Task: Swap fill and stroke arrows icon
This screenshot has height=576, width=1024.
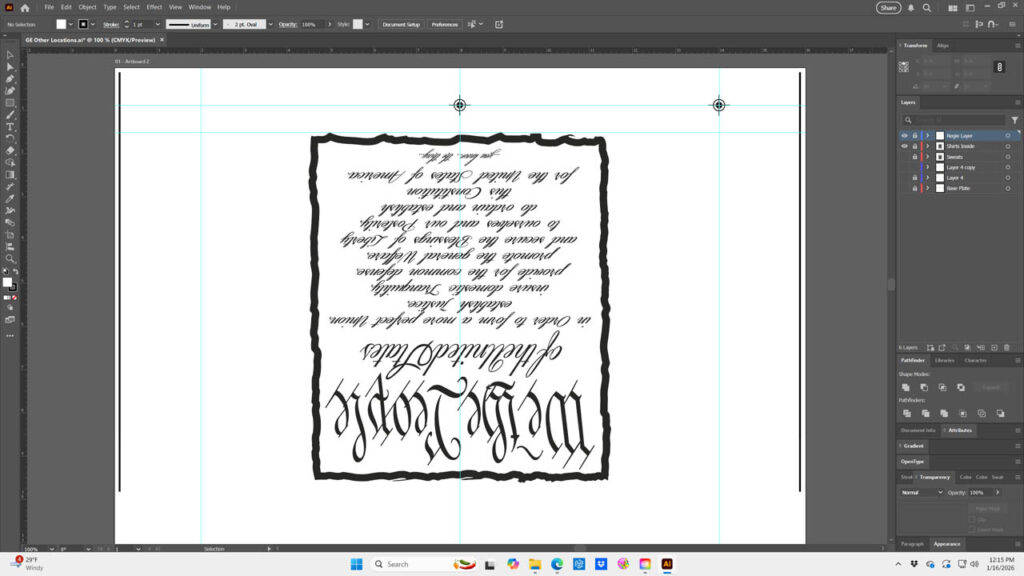Action: [x=16, y=272]
